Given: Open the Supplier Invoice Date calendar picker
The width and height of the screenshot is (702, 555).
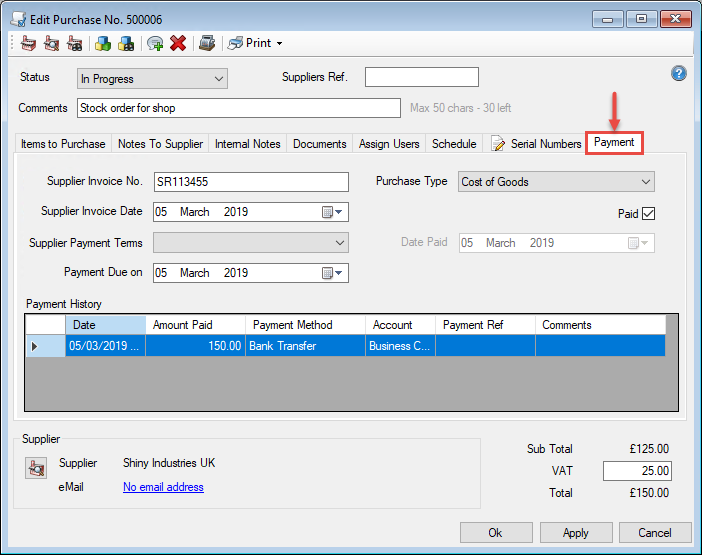Looking at the screenshot, I should [333, 212].
